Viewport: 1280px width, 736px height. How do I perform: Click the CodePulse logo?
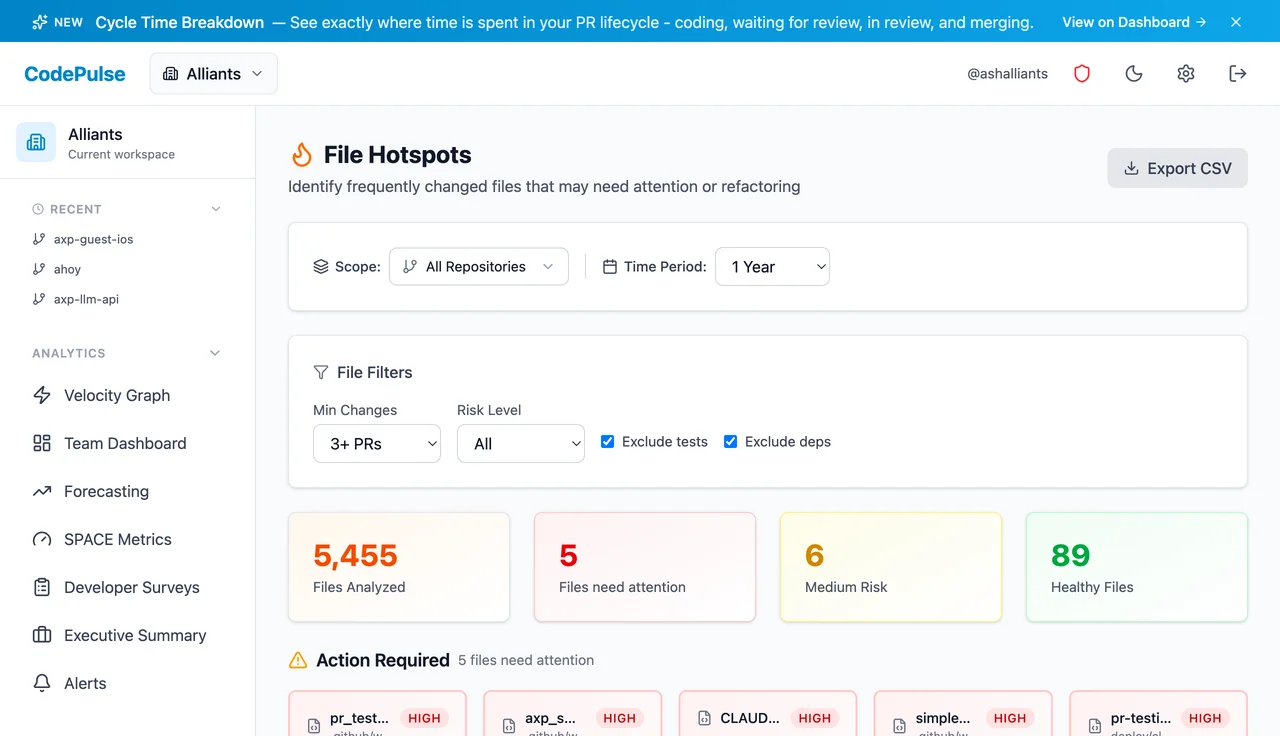pyautogui.click(x=75, y=74)
